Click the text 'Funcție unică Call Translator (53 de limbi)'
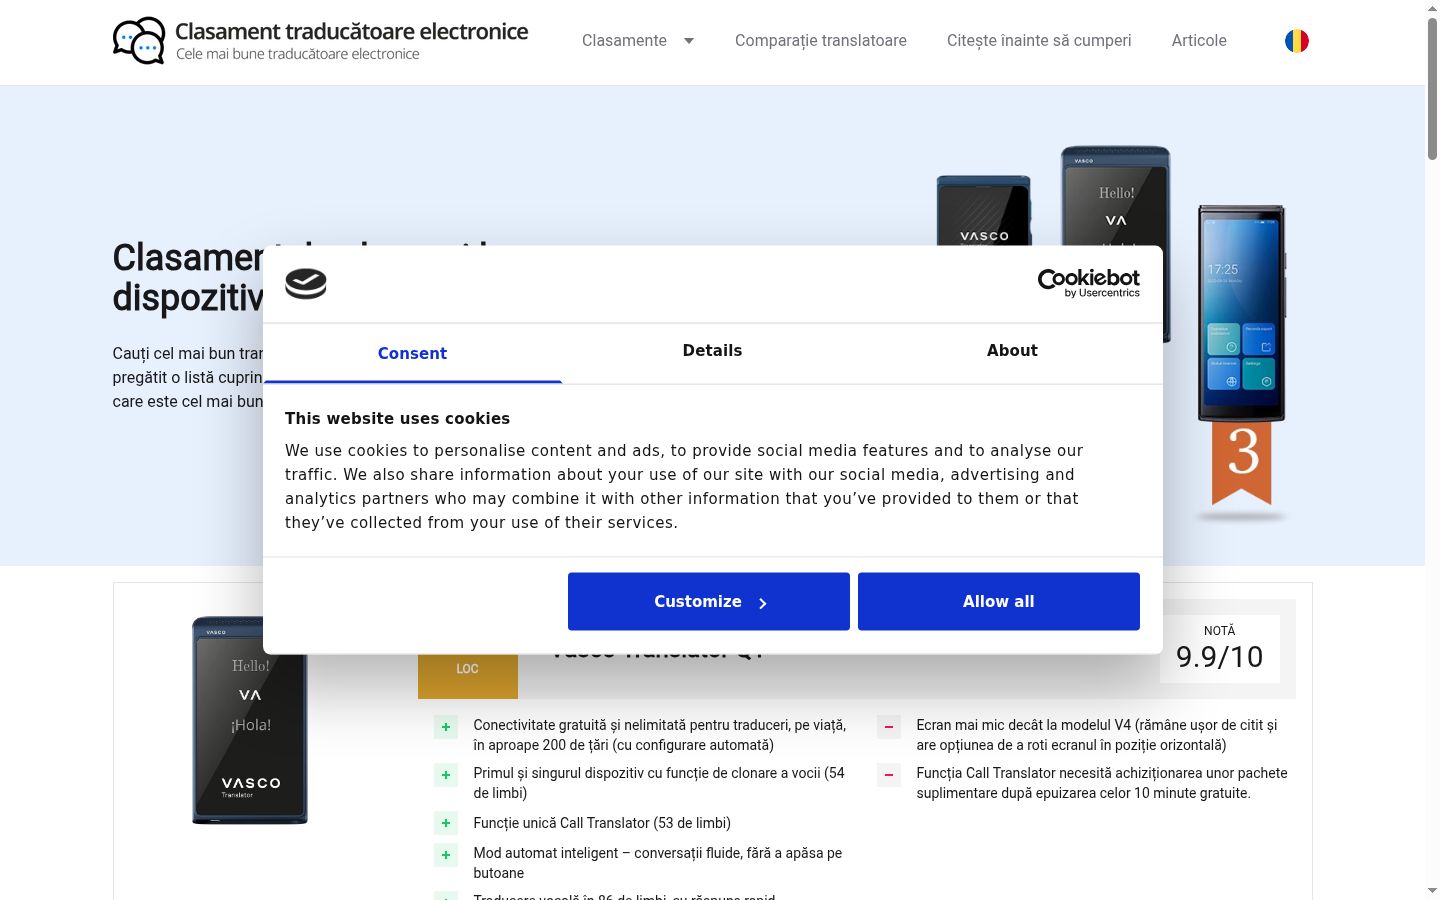 point(602,823)
